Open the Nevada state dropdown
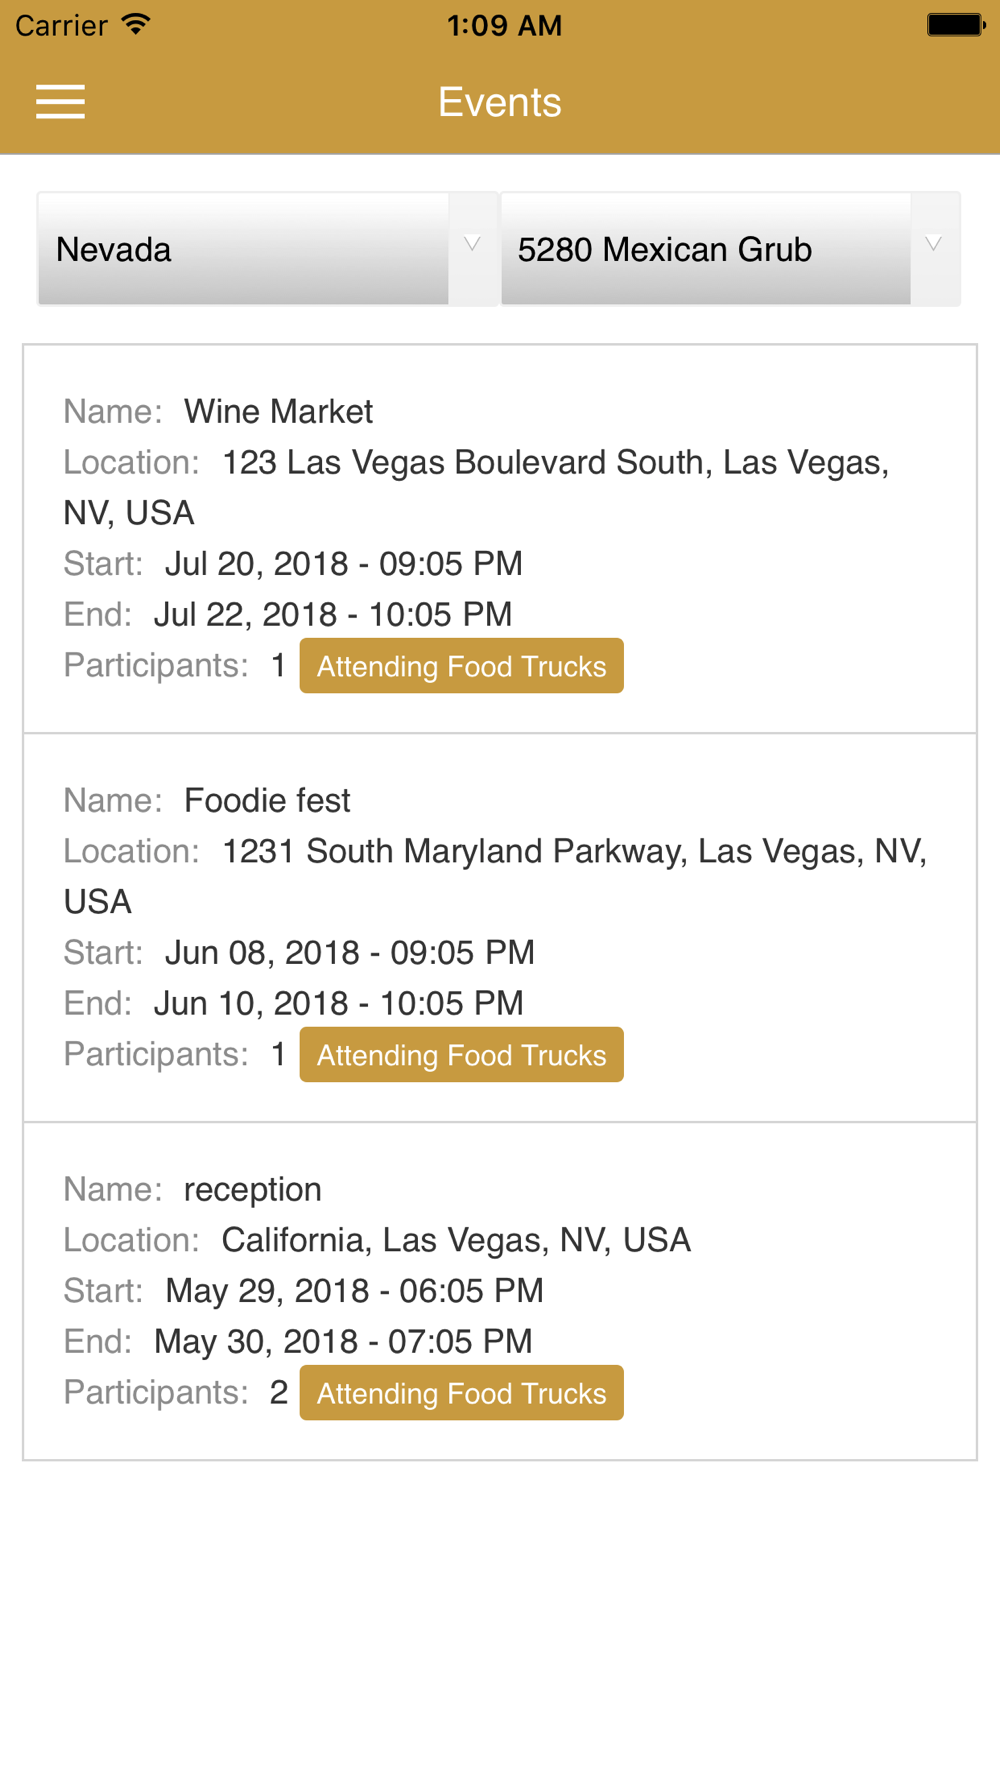The width and height of the screenshot is (1000, 1778). [x=245, y=249]
